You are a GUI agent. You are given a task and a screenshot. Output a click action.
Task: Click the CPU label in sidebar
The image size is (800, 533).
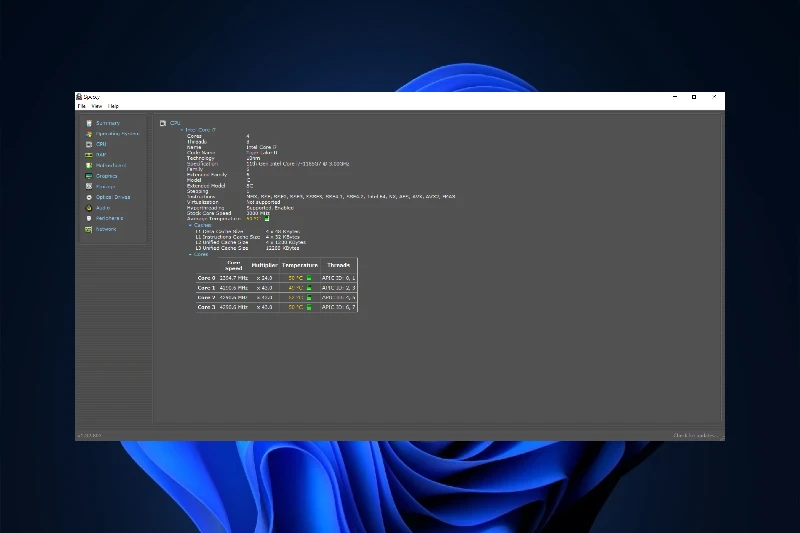tap(101, 144)
